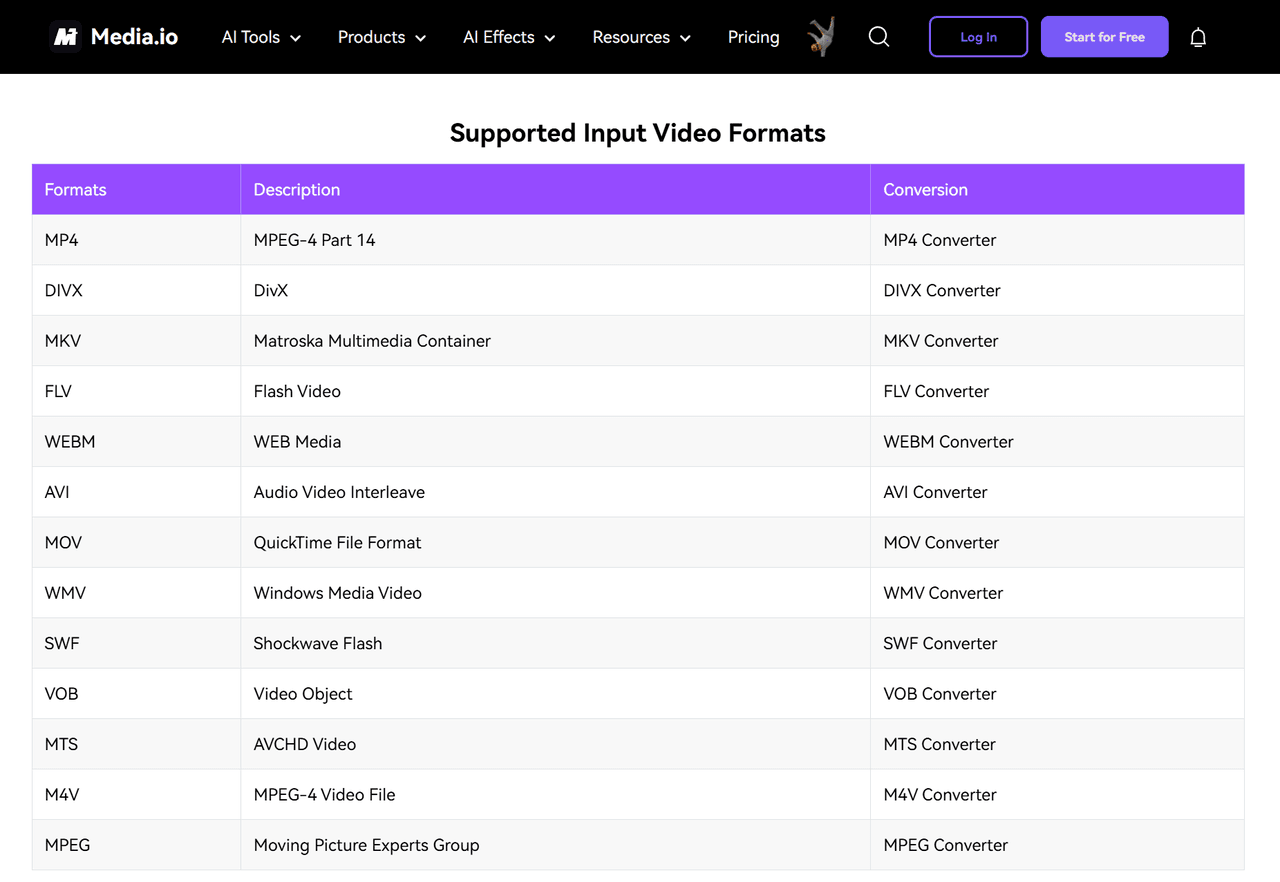
Task: Click the Audio Video Interleave description
Action: [339, 492]
